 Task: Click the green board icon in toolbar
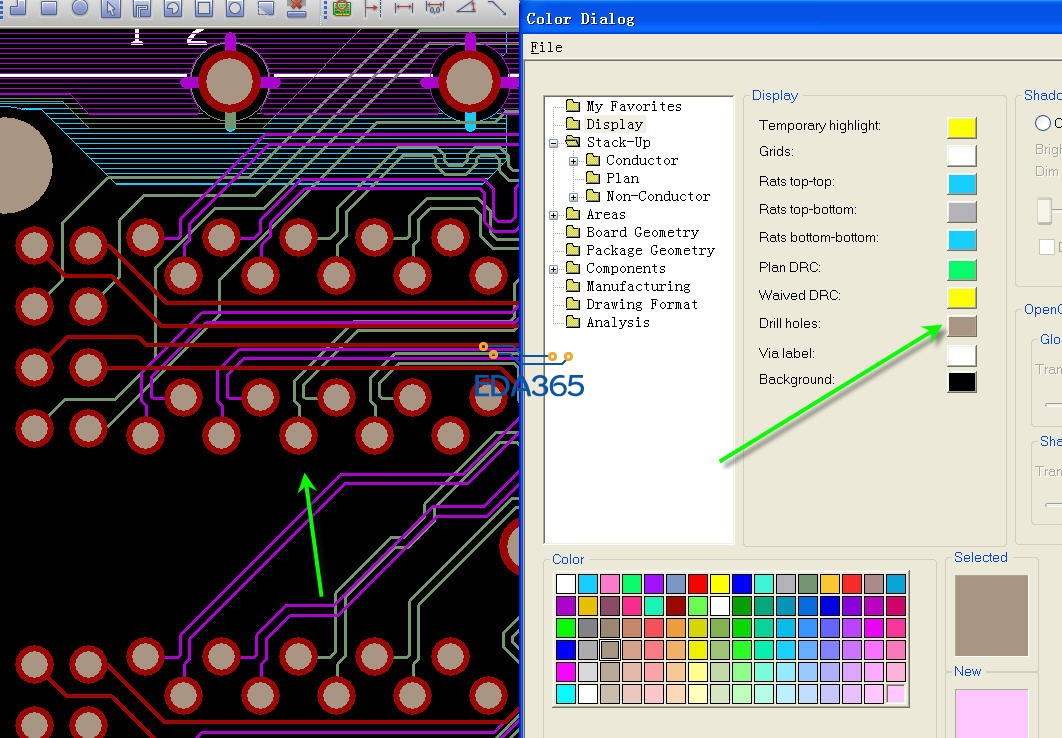342,8
